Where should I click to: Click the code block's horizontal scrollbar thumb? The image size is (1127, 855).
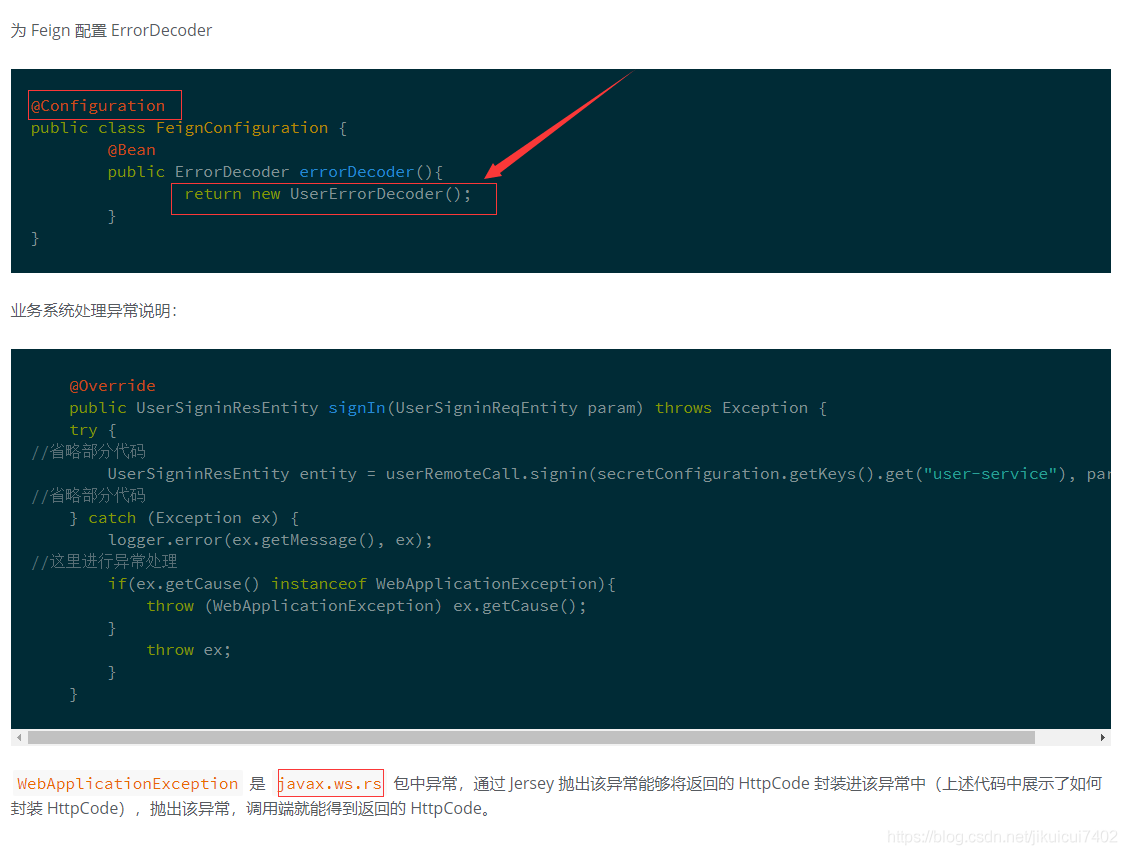[531, 738]
